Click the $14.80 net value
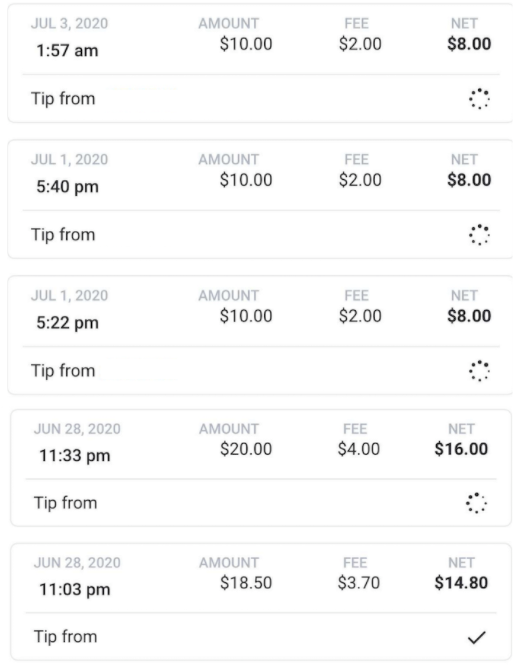This screenshot has height=667, width=524. click(x=461, y=582)
